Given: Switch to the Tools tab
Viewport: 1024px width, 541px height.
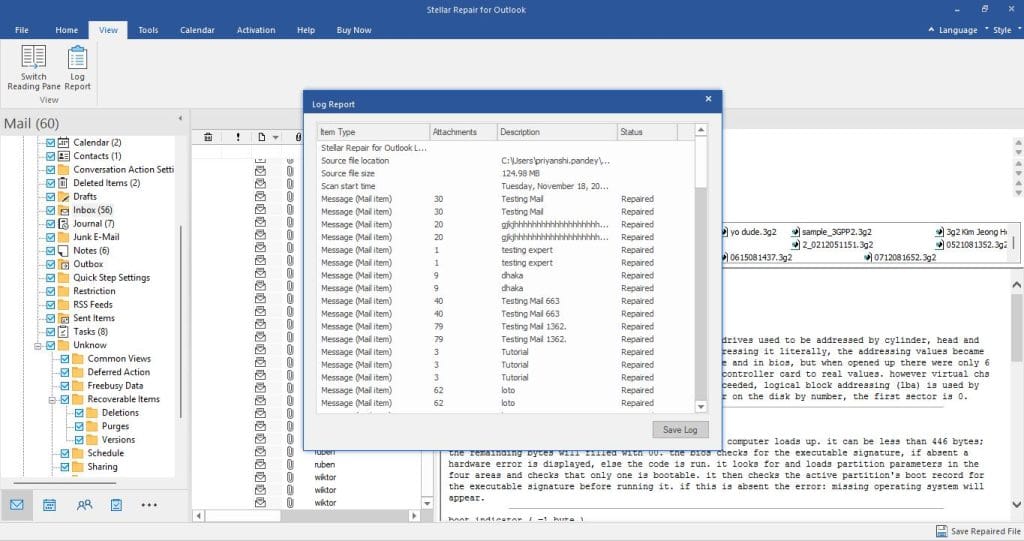Looking at the screenshot, I should point(148,30).
